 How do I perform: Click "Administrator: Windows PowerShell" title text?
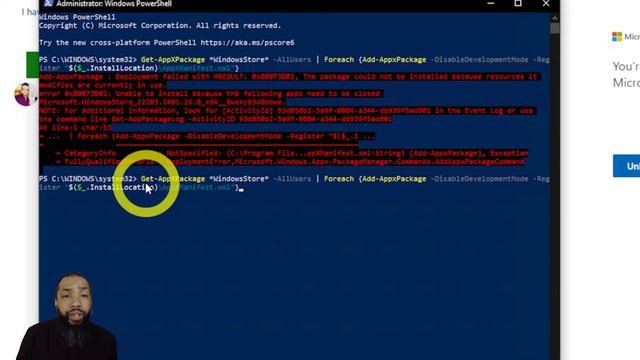pos(114,4)
